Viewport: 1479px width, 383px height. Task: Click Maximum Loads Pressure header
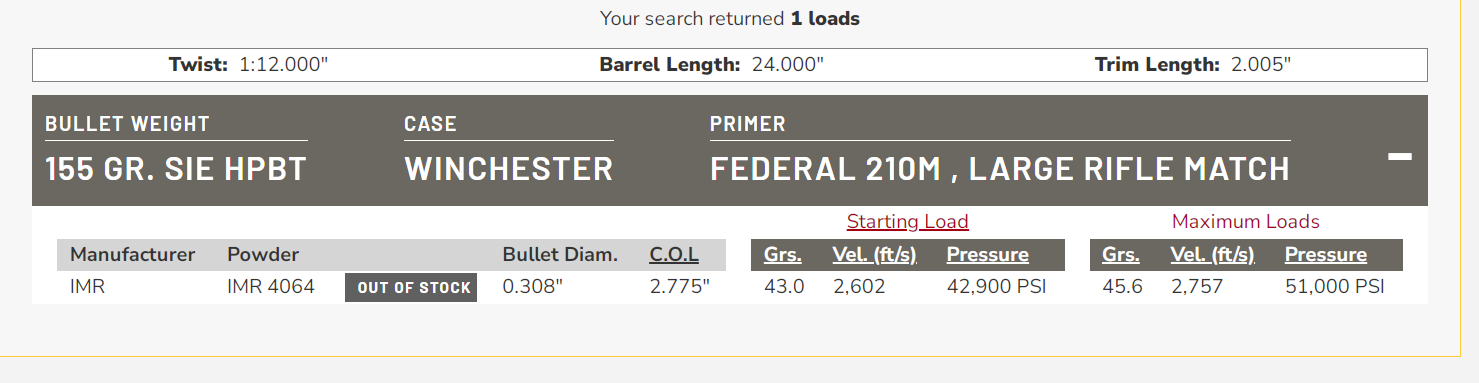[1325, 255]
